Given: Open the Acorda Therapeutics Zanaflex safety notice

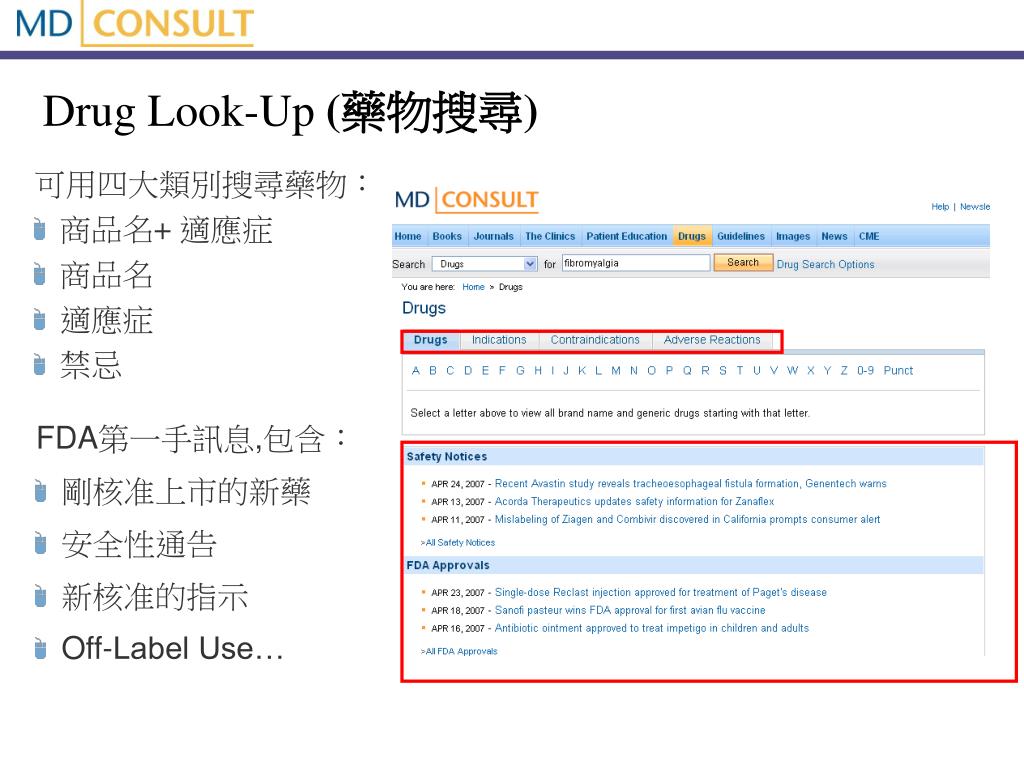Looking at the screenshot, I should pos(634,502).
